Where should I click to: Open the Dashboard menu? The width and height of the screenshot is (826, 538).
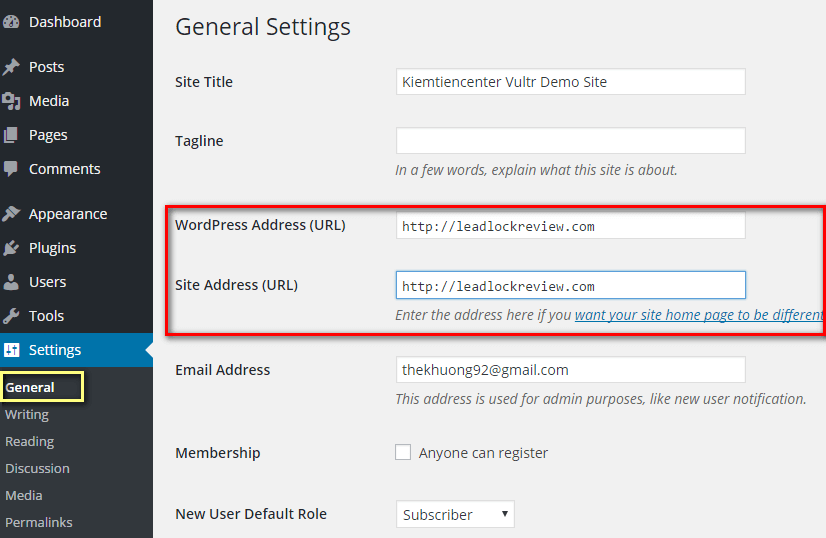[x=65, y=22]
